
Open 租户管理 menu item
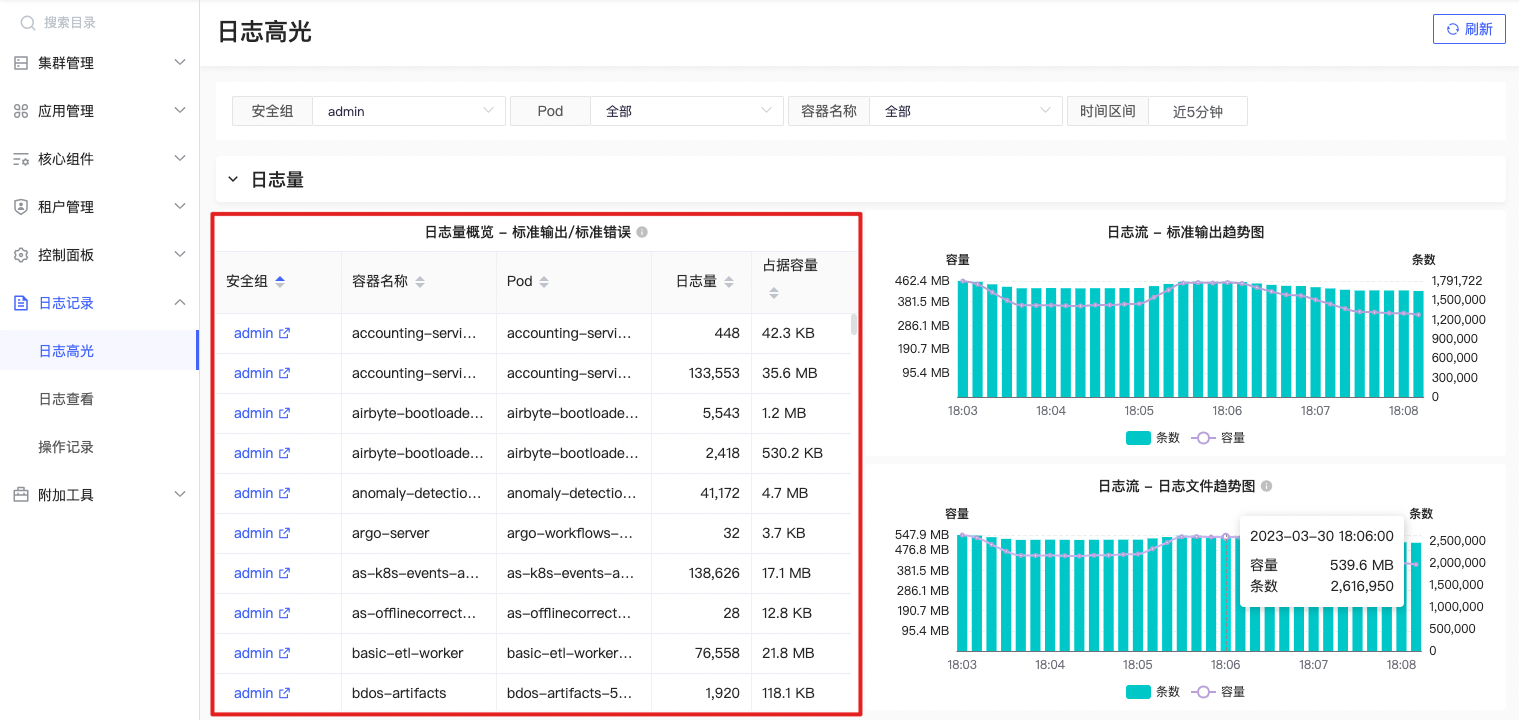[x=99, y=207]
